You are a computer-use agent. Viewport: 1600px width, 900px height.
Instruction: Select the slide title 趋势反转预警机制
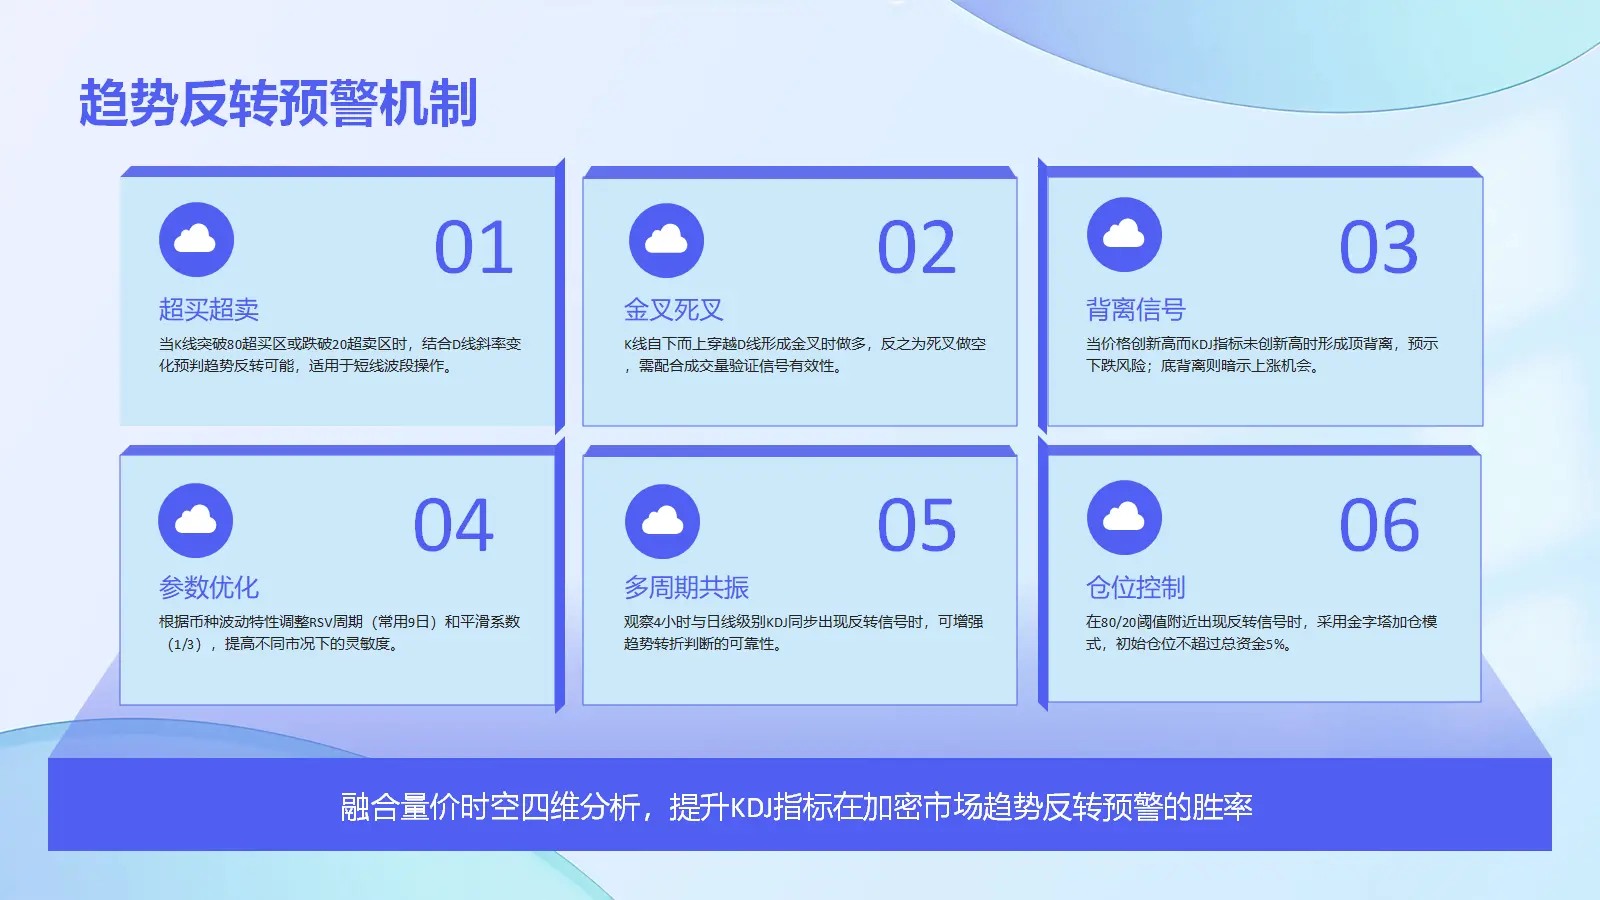coord(278,103)
